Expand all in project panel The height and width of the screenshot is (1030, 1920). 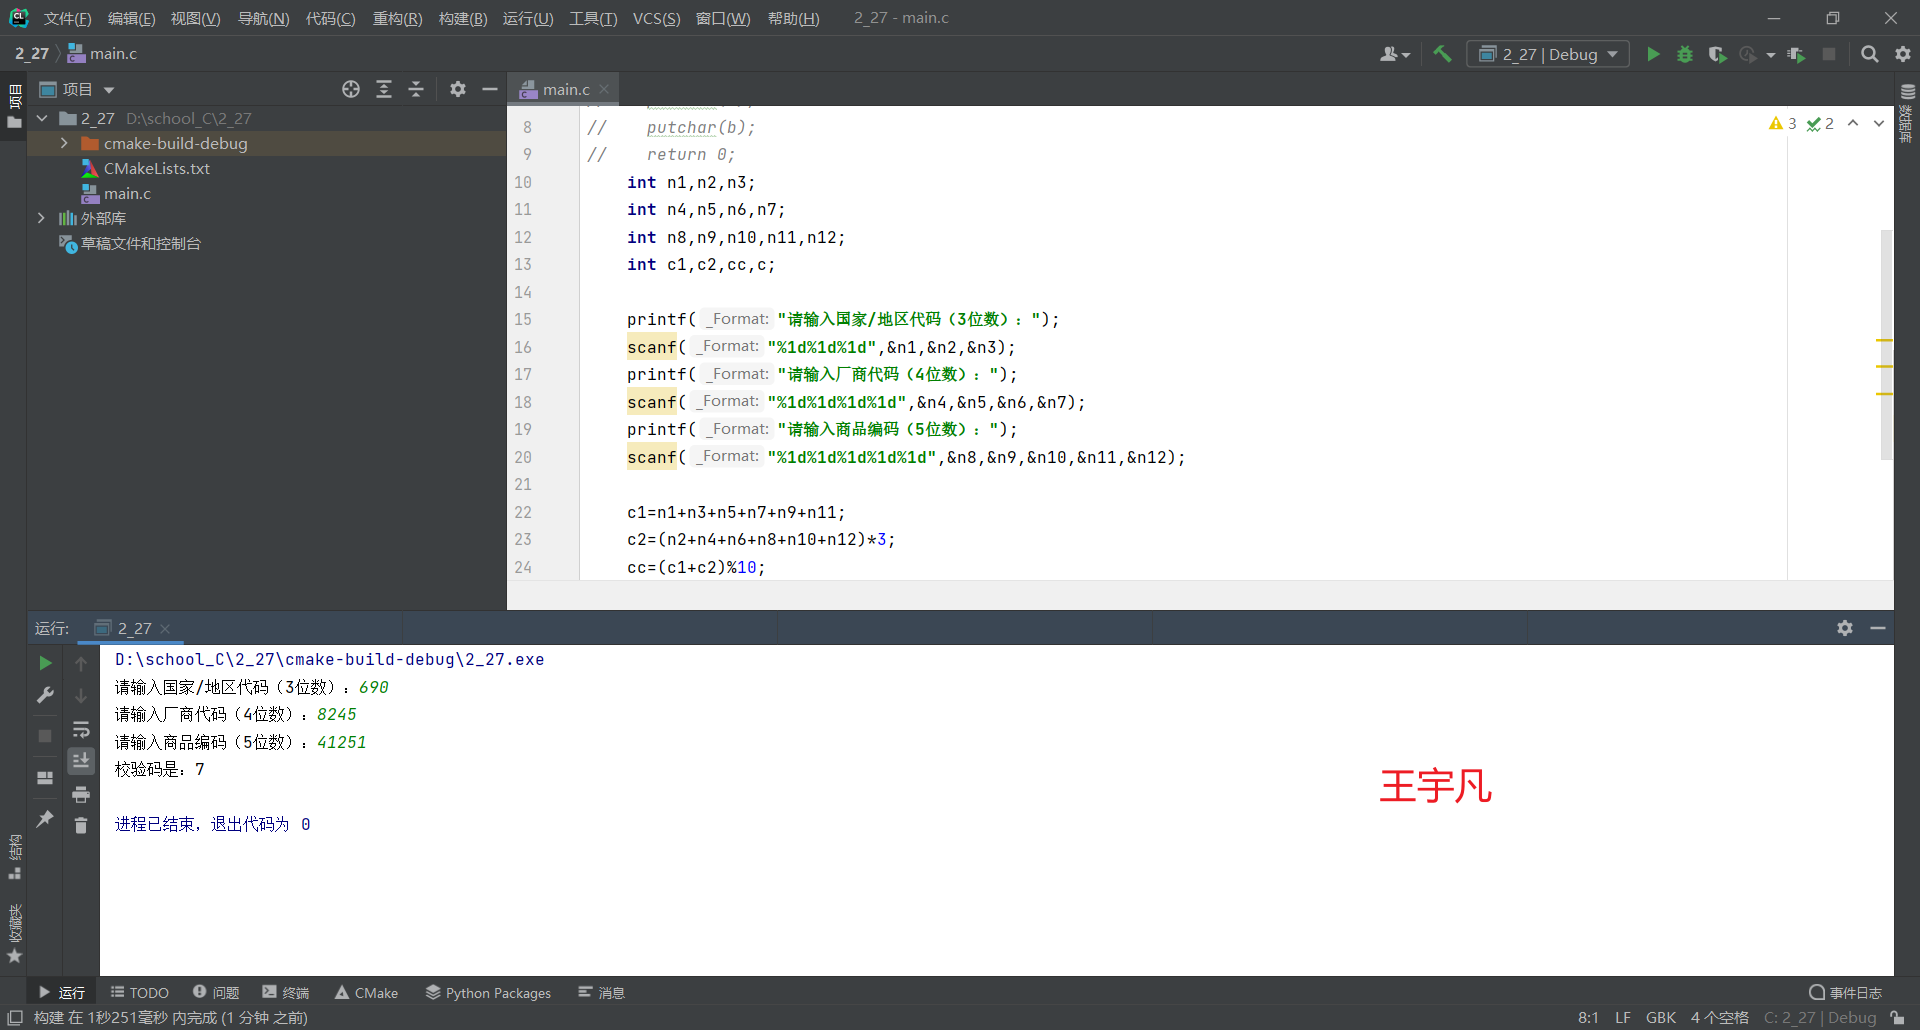[384, 89]
